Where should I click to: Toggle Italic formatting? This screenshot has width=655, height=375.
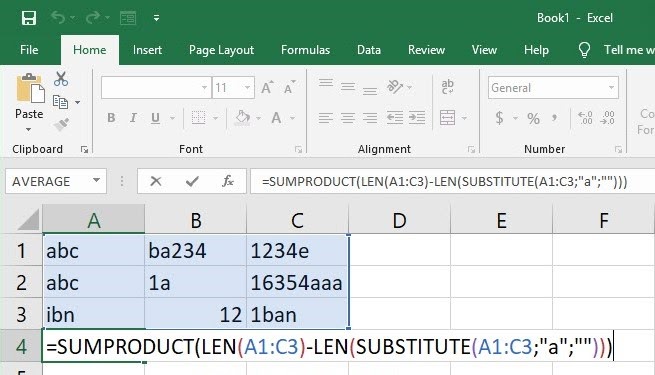click(133, 118)
